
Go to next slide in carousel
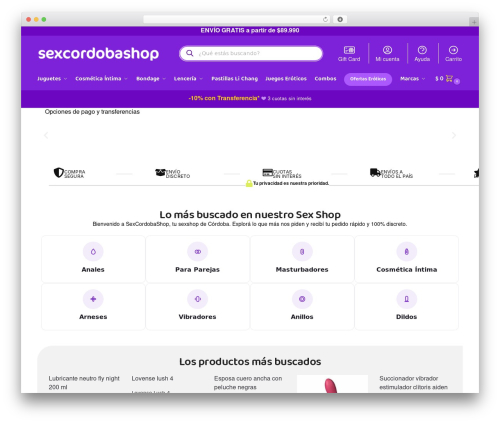[454, 135]
